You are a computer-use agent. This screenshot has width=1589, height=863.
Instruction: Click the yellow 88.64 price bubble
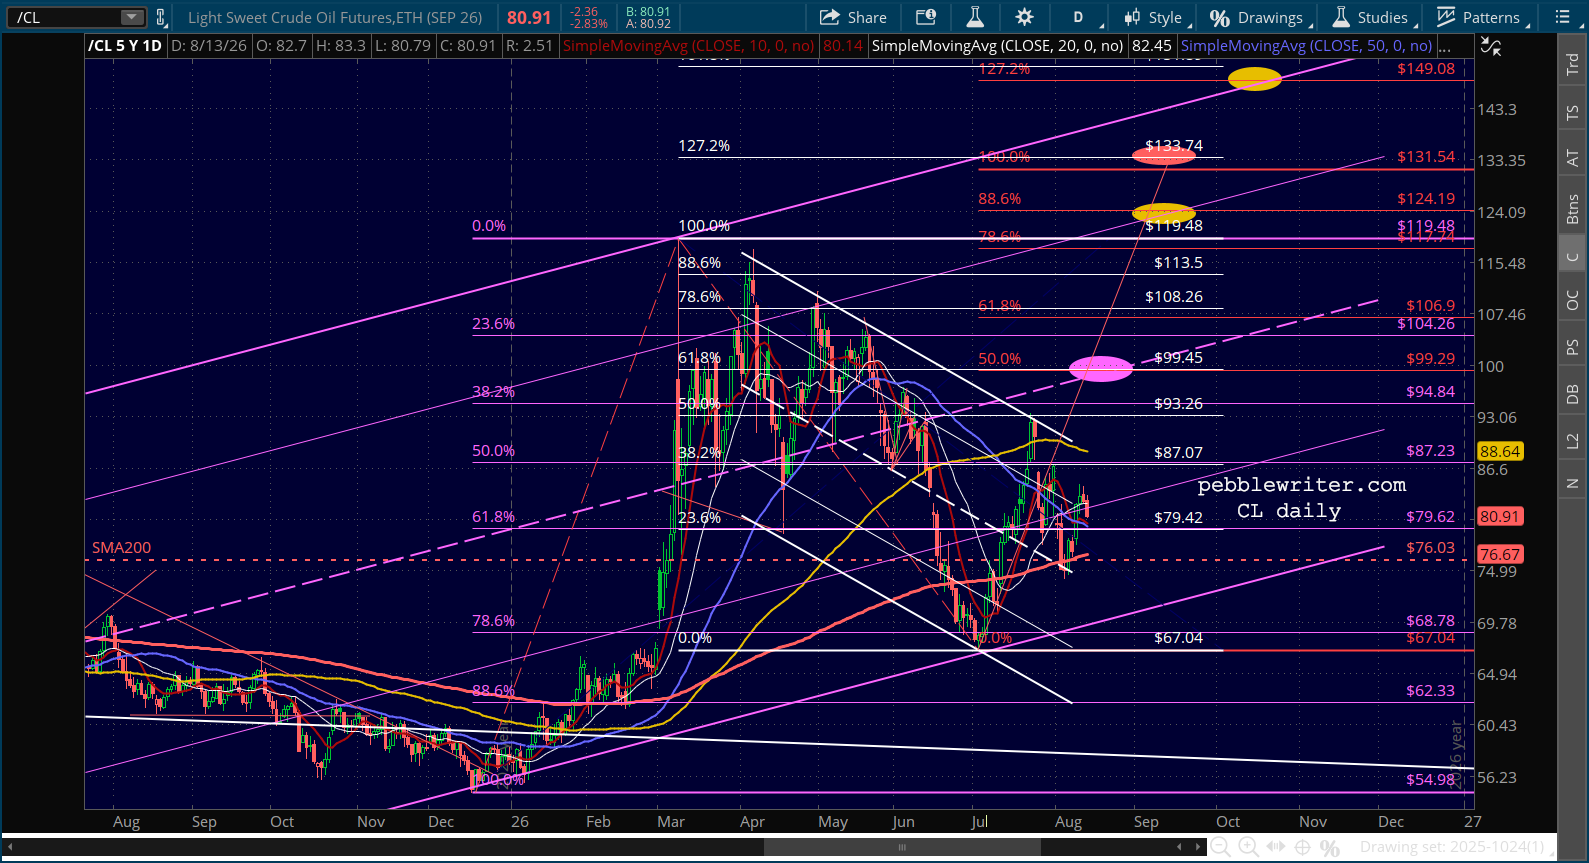(1500, 452)
